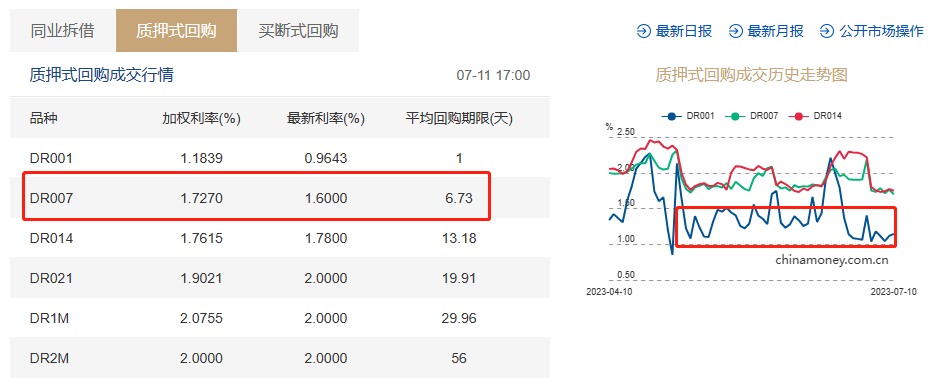Click the 质押式回购成交历史走势图 chart title
Screen dimensions: 950x385
pyautogui.click(x=751, y=75)
